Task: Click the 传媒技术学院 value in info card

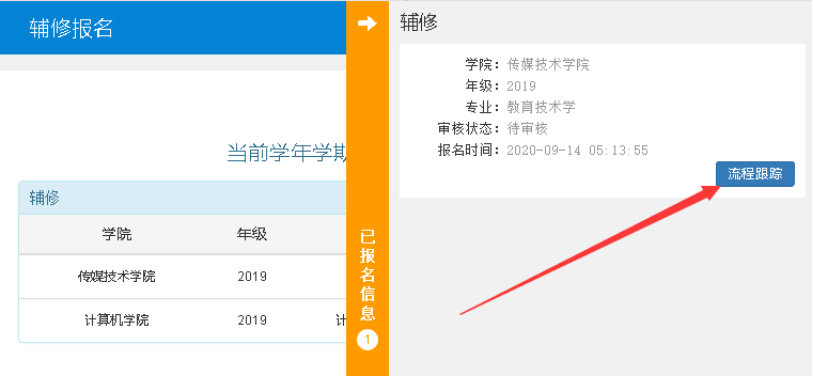Action: click(x=548, y=65)
